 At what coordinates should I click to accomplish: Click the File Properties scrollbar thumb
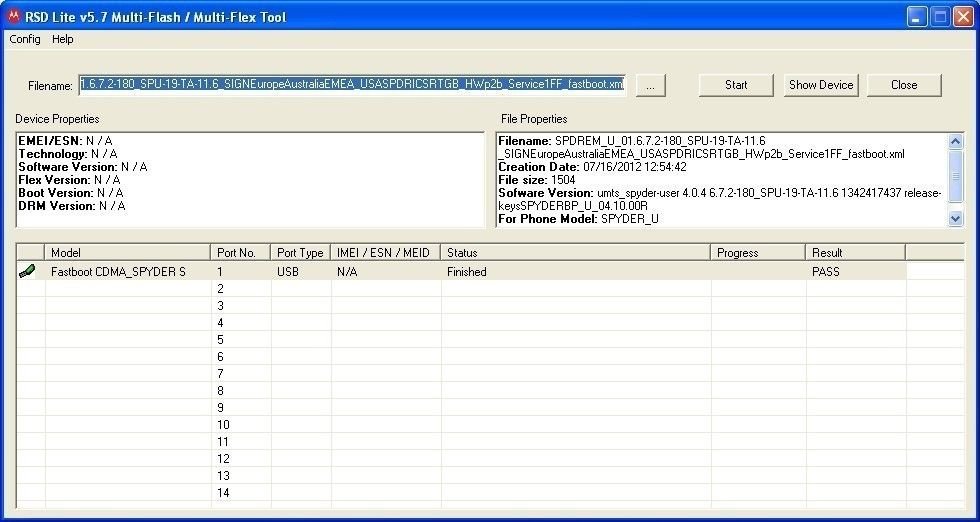point(956,176)
